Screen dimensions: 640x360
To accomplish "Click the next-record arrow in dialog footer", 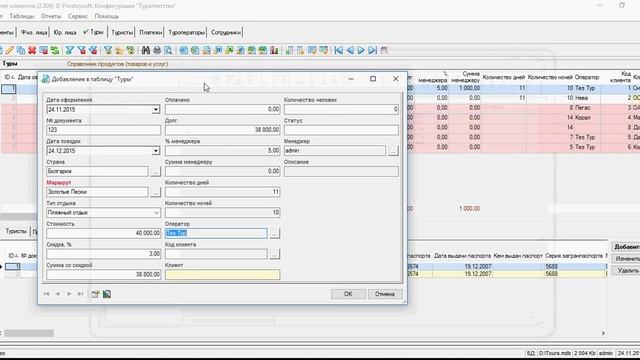I will pos(69,294).
